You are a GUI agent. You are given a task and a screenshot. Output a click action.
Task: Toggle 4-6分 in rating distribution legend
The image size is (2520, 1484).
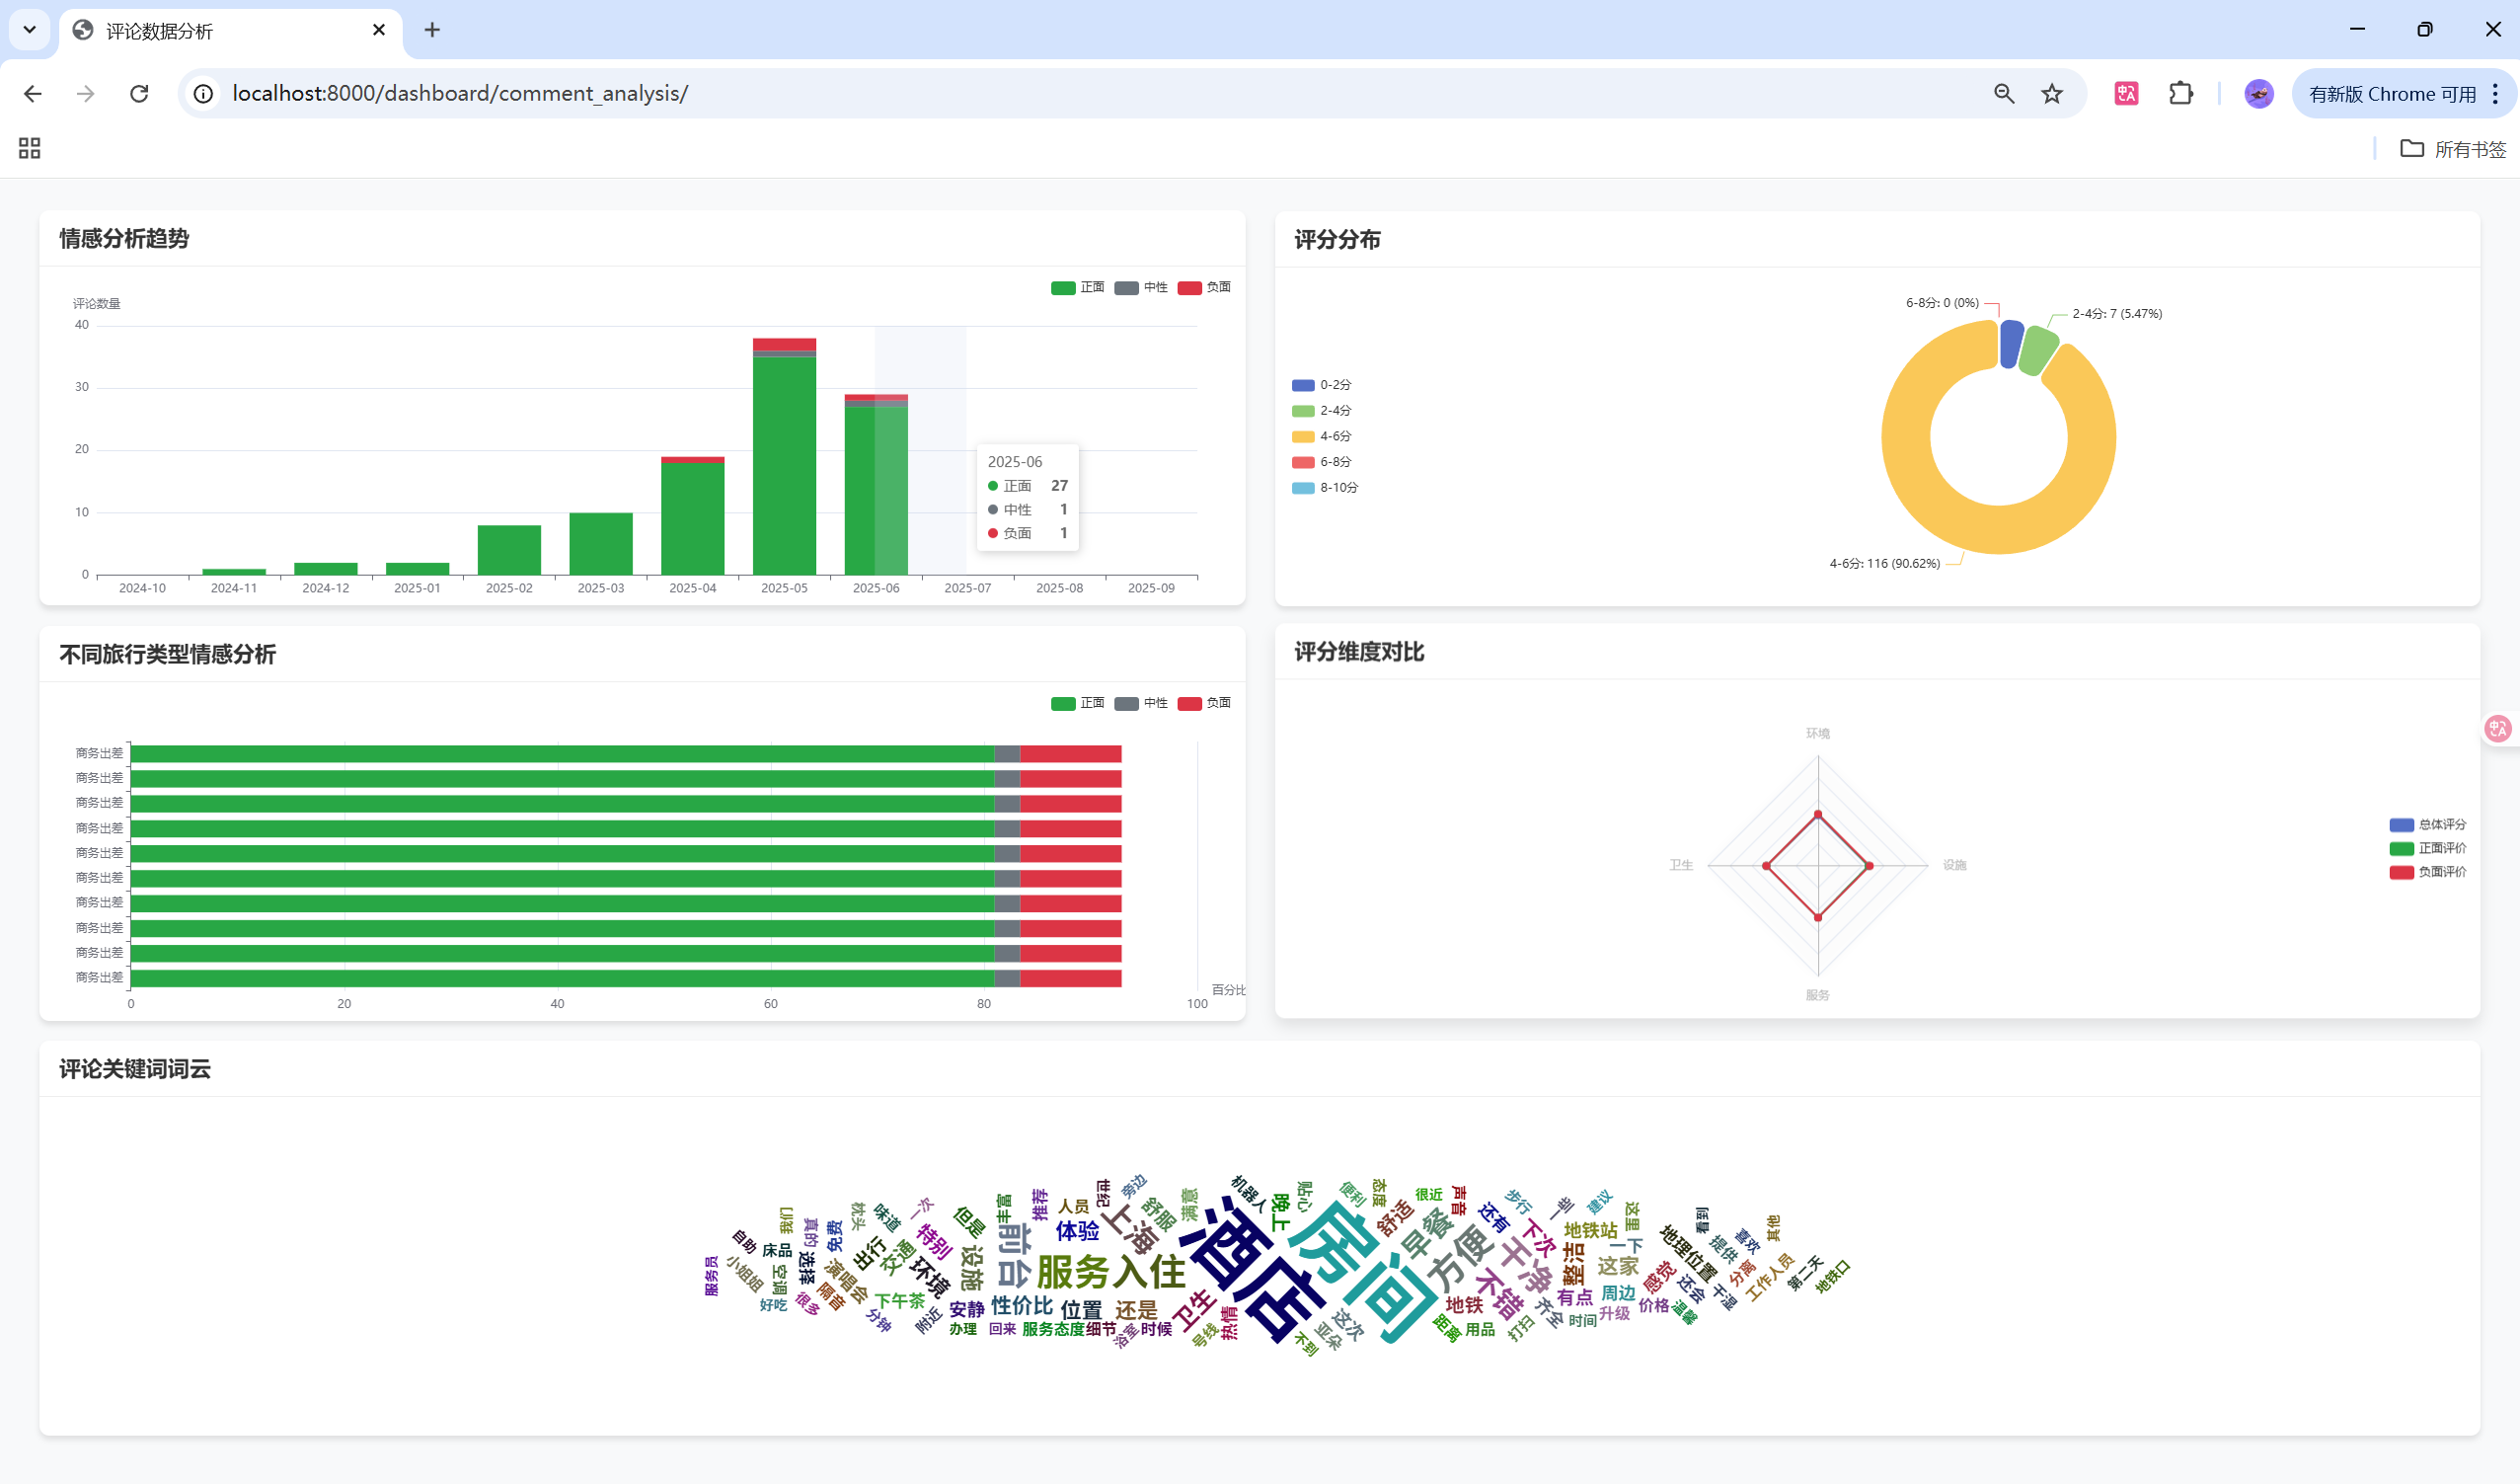(1321, 437)
